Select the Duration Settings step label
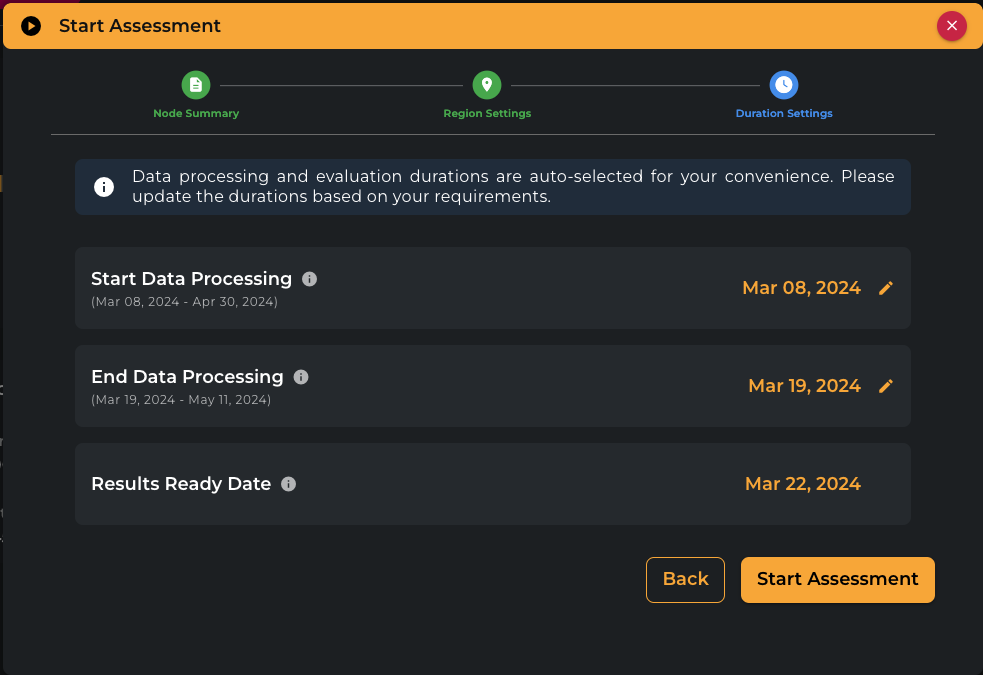This screenshot has width=983, height=675. click(784, 113)
